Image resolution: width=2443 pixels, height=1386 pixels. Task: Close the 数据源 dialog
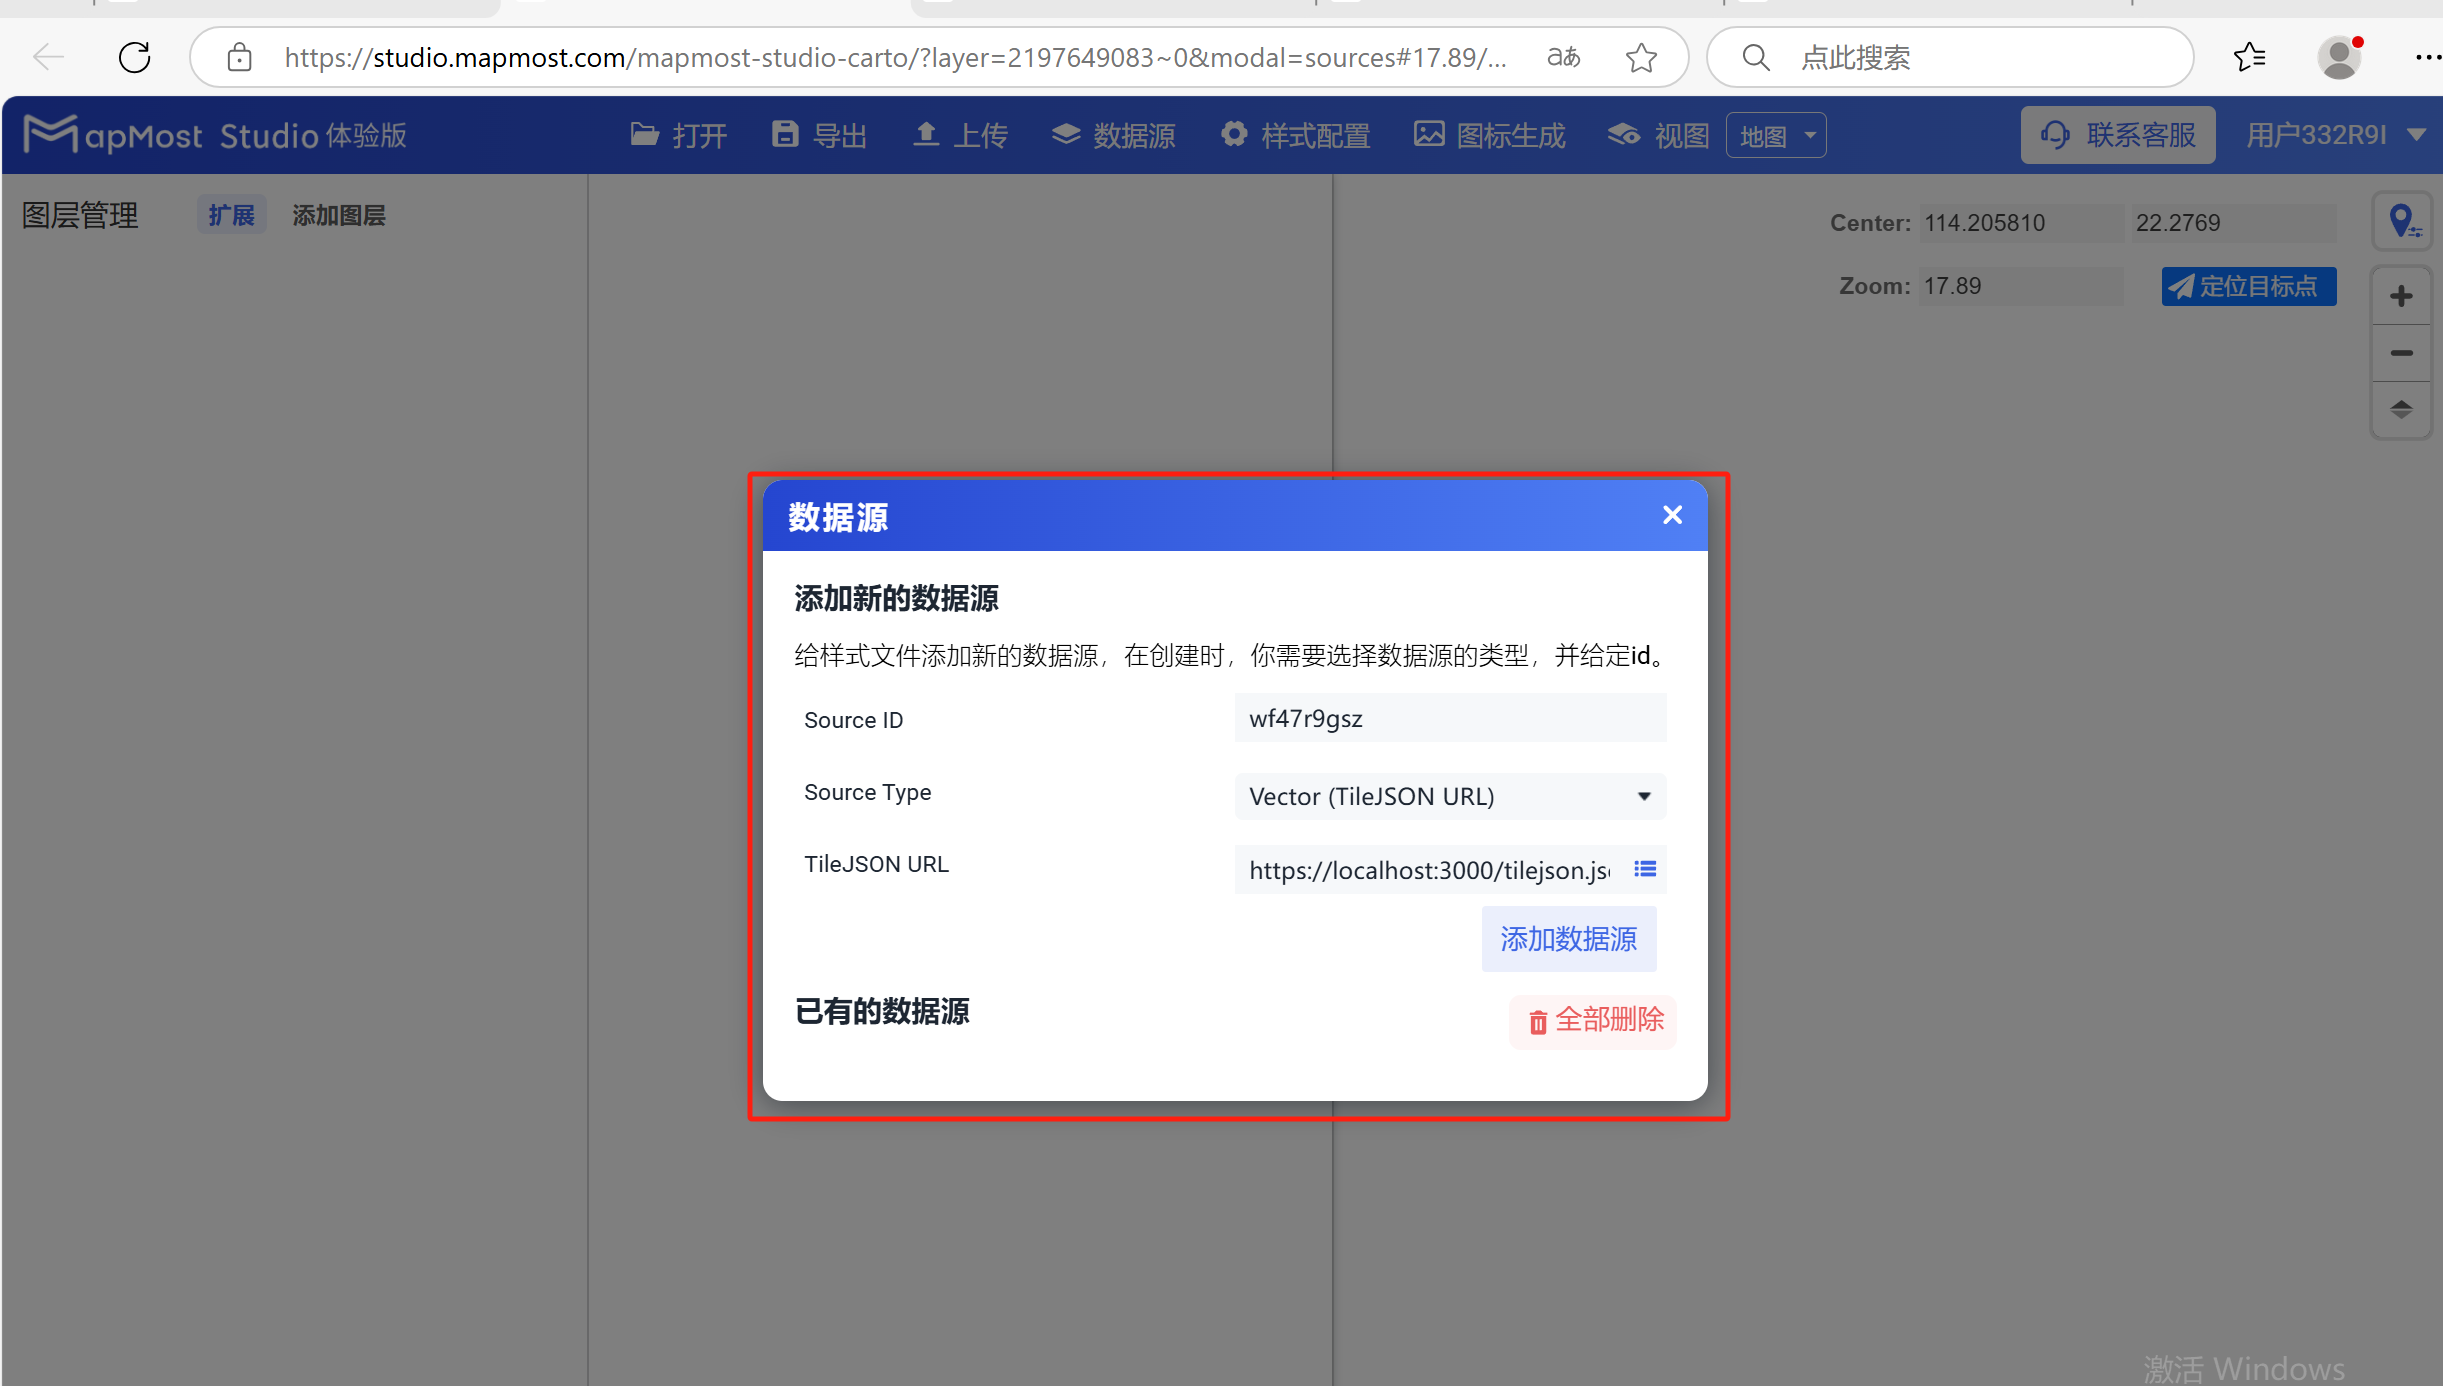point(1672,515)
